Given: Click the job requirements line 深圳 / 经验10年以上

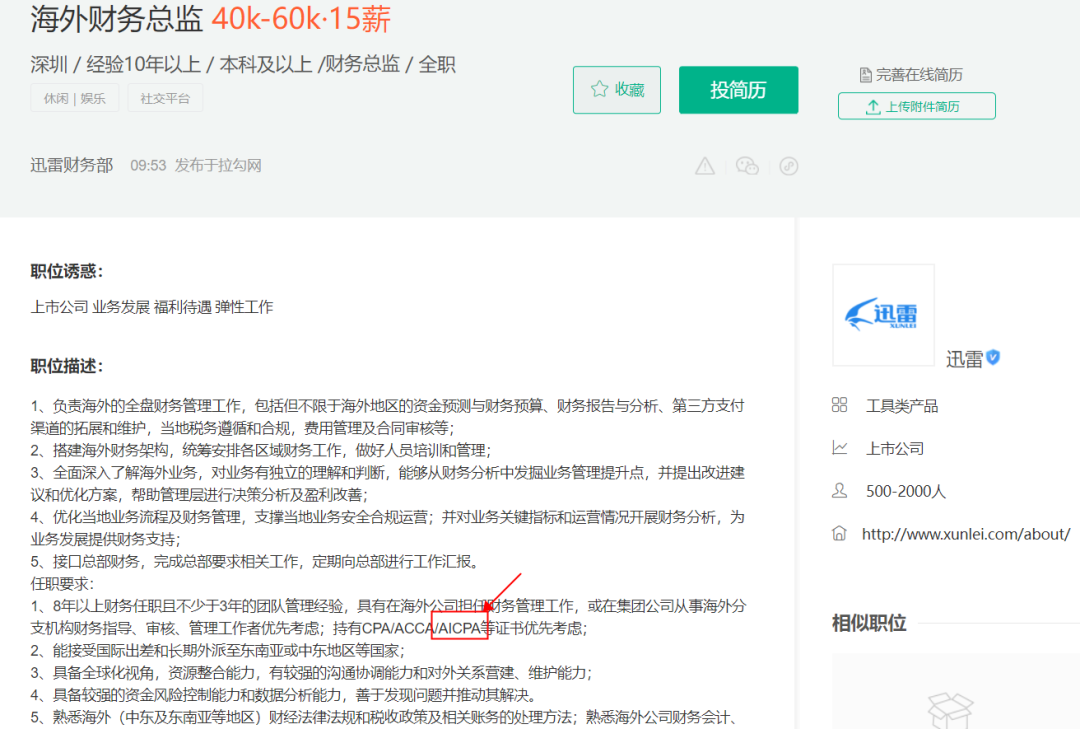Looking at the screenshot, I should (x=242, y=65).
